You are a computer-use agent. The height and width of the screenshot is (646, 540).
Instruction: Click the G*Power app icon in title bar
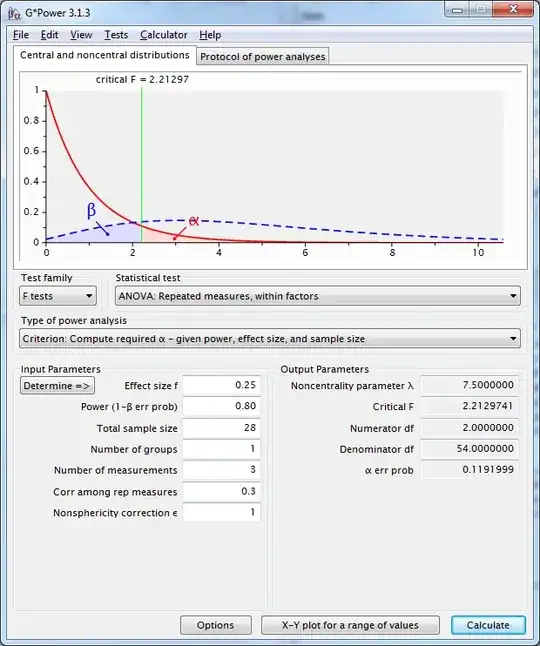point(14,13)
